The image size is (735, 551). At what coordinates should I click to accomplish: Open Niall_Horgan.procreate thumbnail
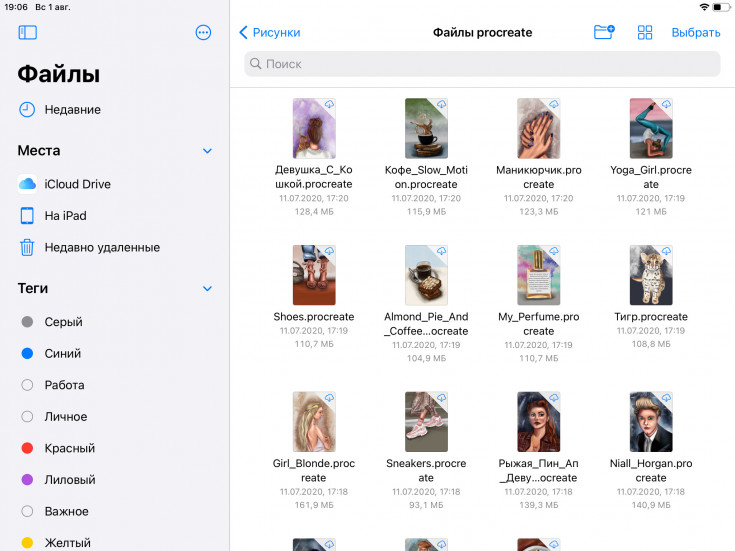click(x=651, y=422)
